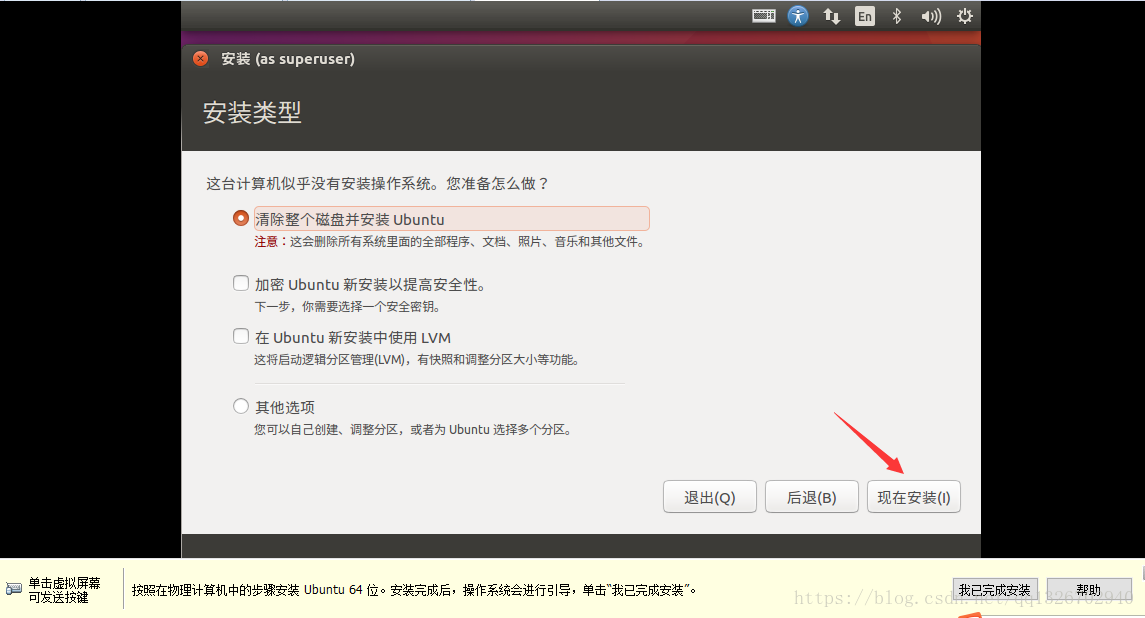
Task: Open the keyboard indicator in top panel
Action: (x=764, y=16)
